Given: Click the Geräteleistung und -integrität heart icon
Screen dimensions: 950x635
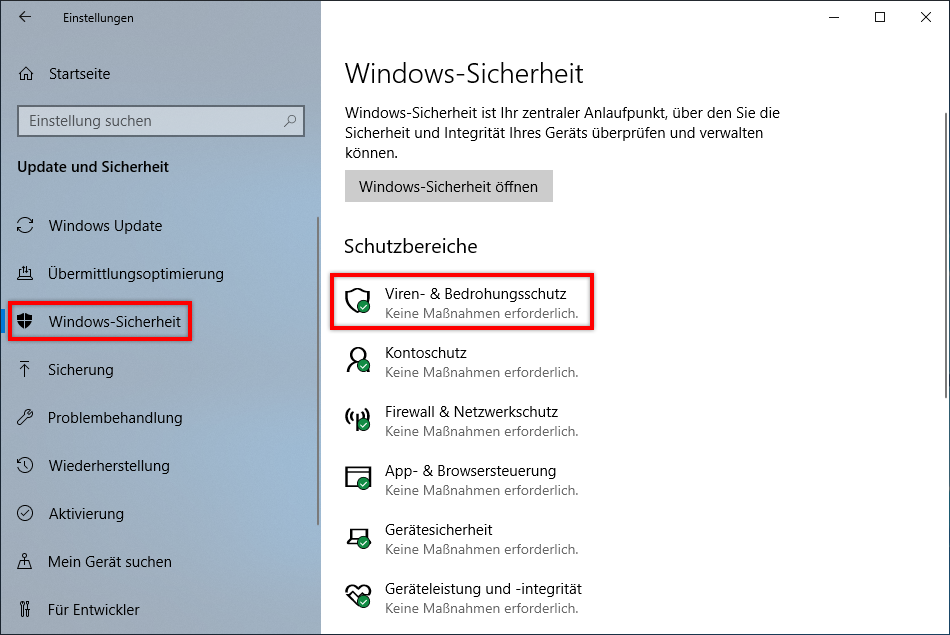Looking at the screenshot, I should (x=357, y=596).
